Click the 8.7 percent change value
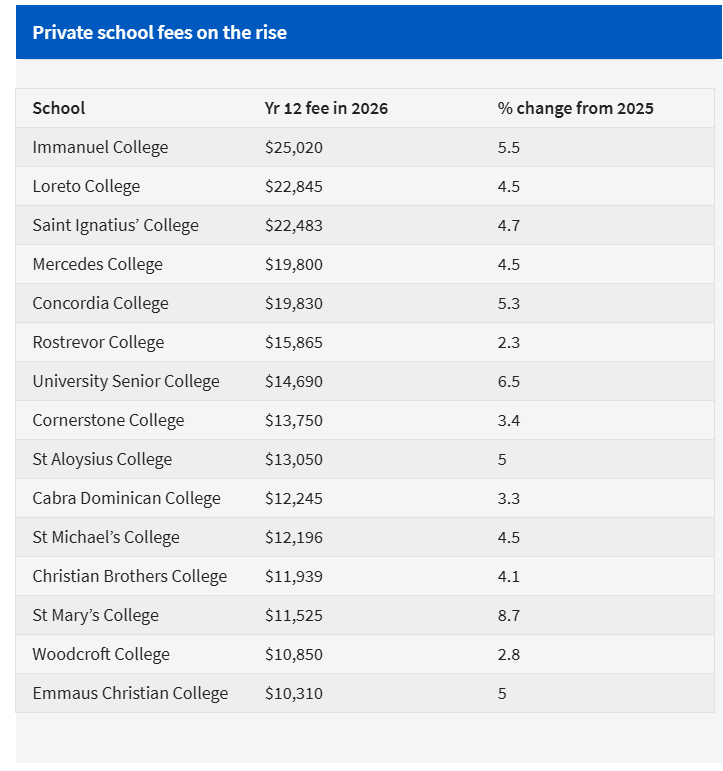The image size is (723, 771). pyautogui.click(x=509, y=615)
